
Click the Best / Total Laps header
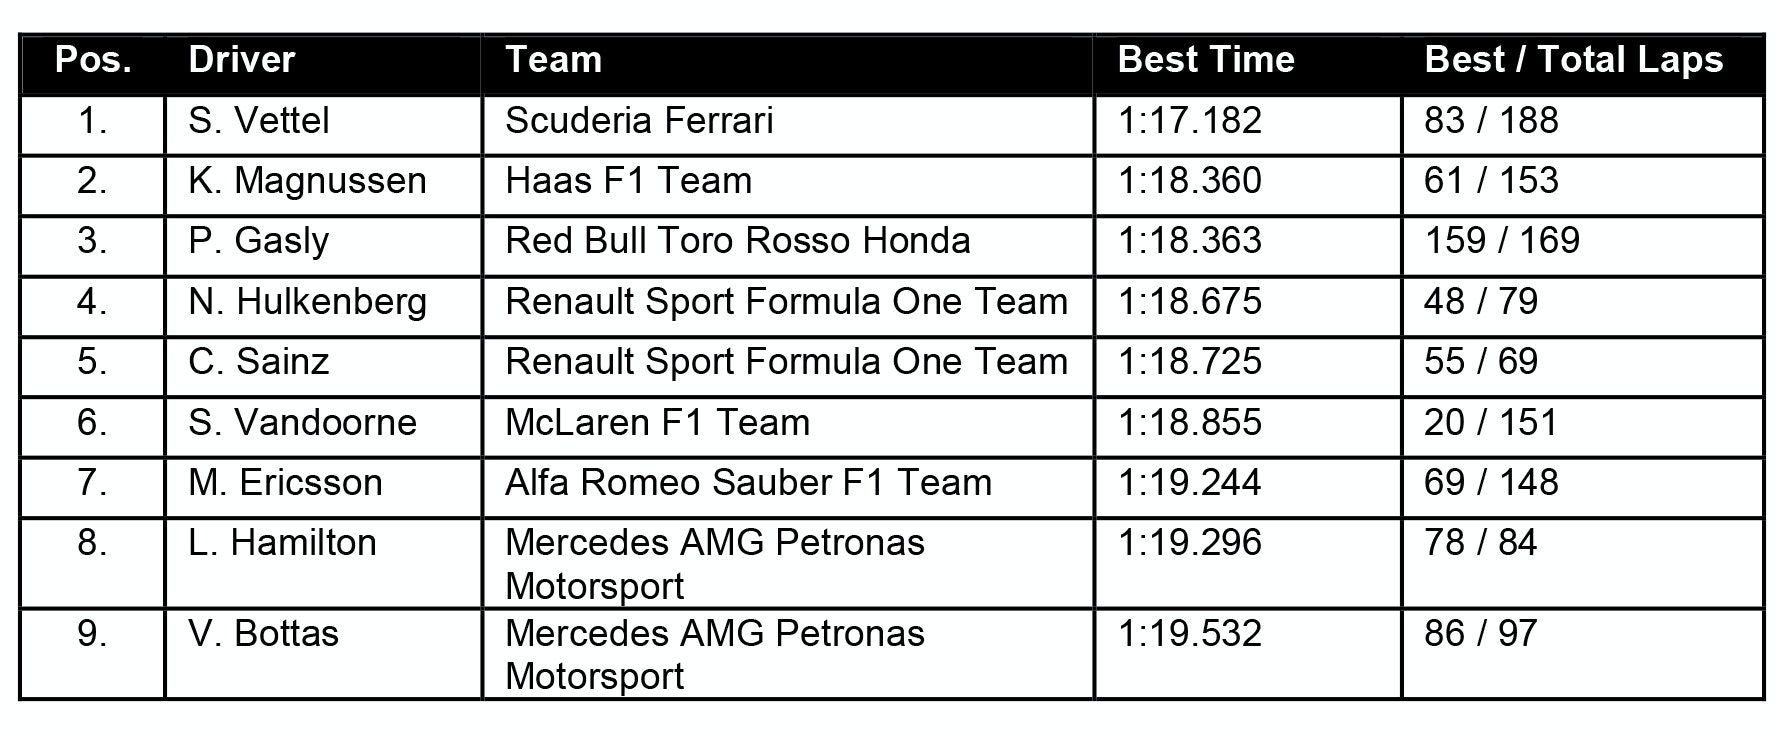tap(1573, 60)
